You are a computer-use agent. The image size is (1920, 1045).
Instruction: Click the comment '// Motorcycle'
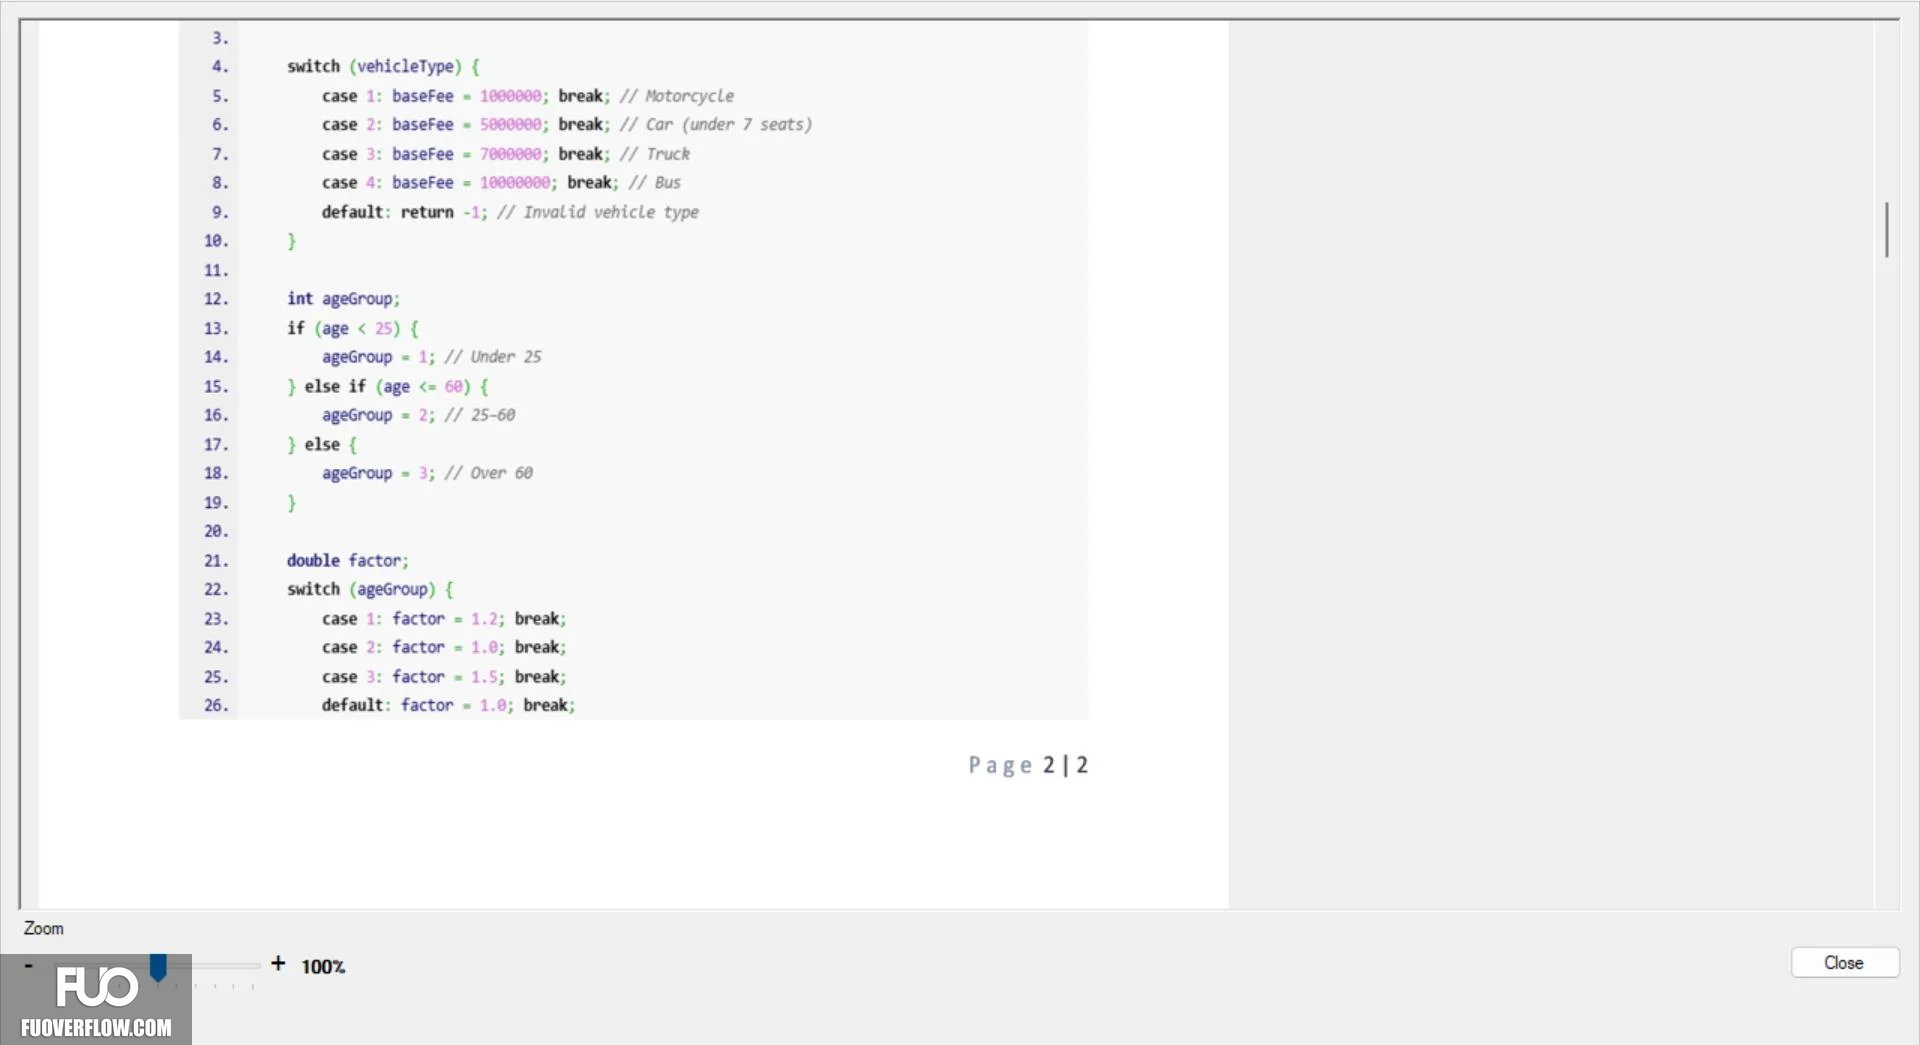[x=676, y=96]
